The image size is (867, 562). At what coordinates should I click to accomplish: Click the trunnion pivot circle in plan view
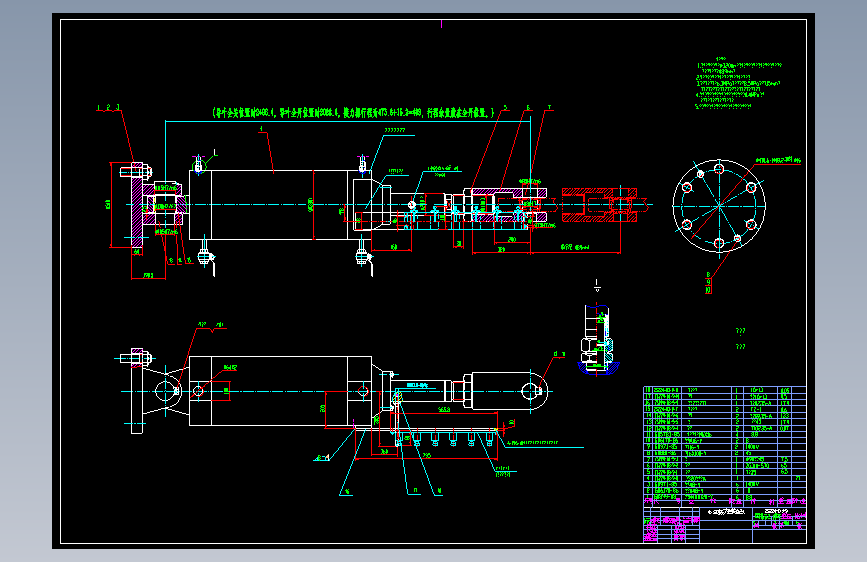point(165,391)
